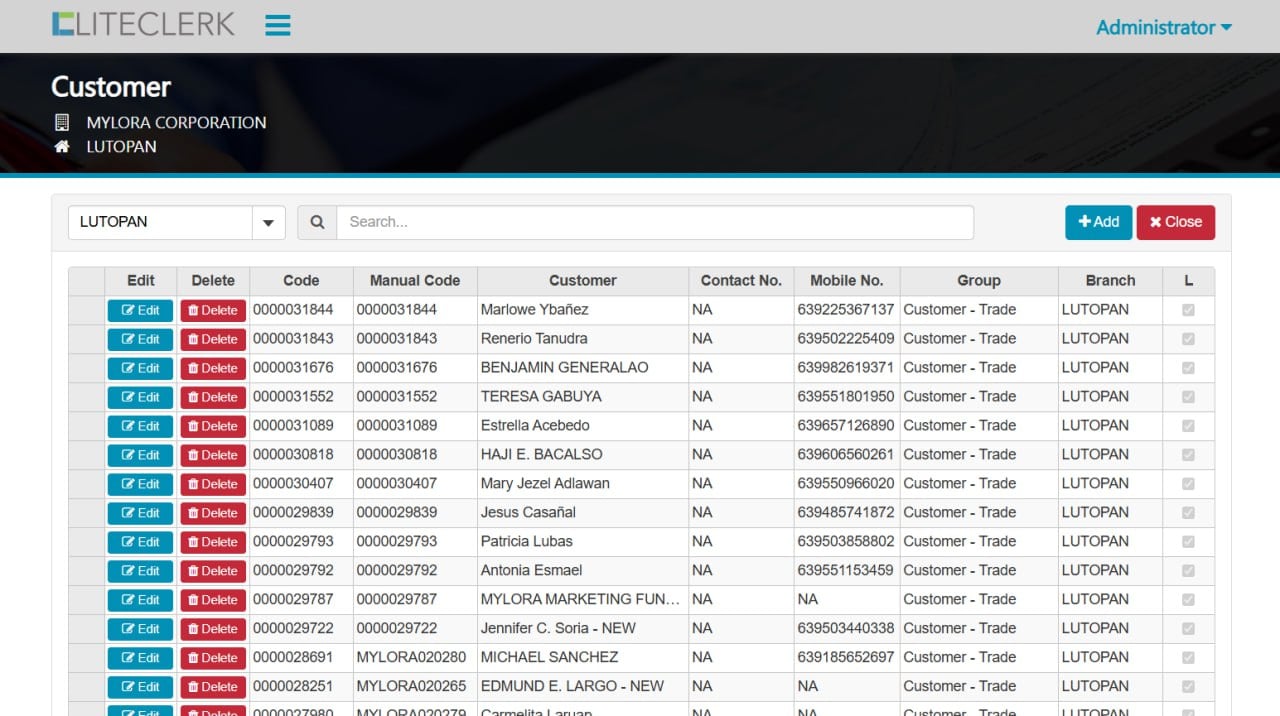This screenshot has width=1280, height=716.
Task: Click the magnifier search icon
Action: (317, 222)
